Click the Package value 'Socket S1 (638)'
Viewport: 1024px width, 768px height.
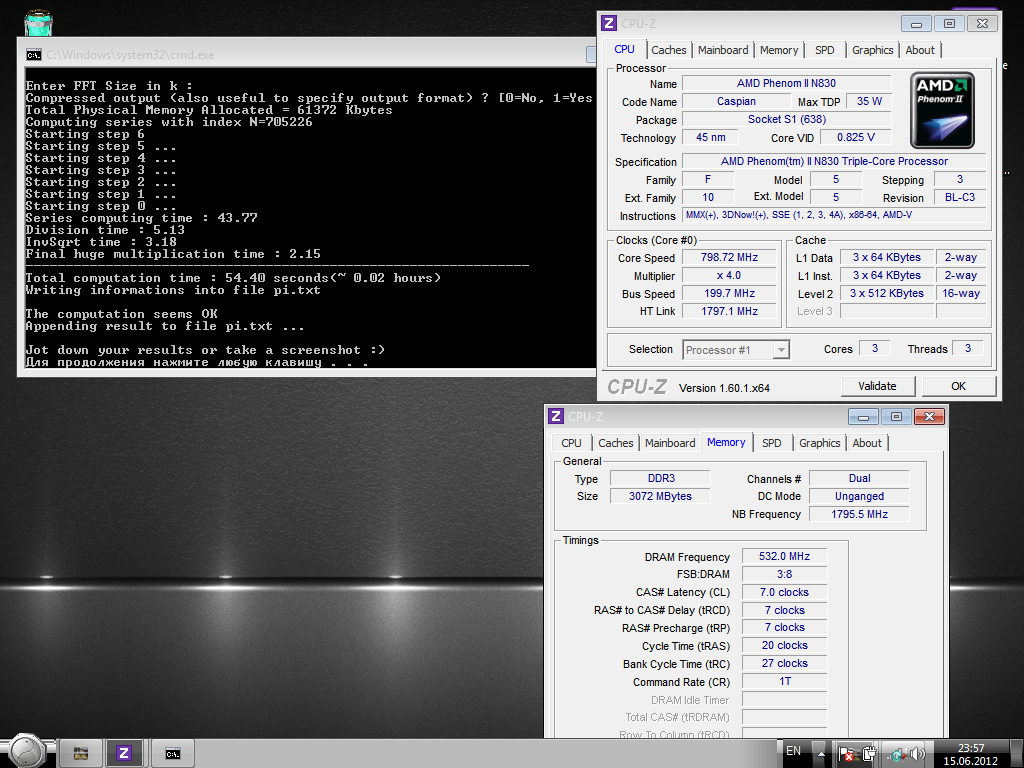pyautogui.click(x=786, y=120)
